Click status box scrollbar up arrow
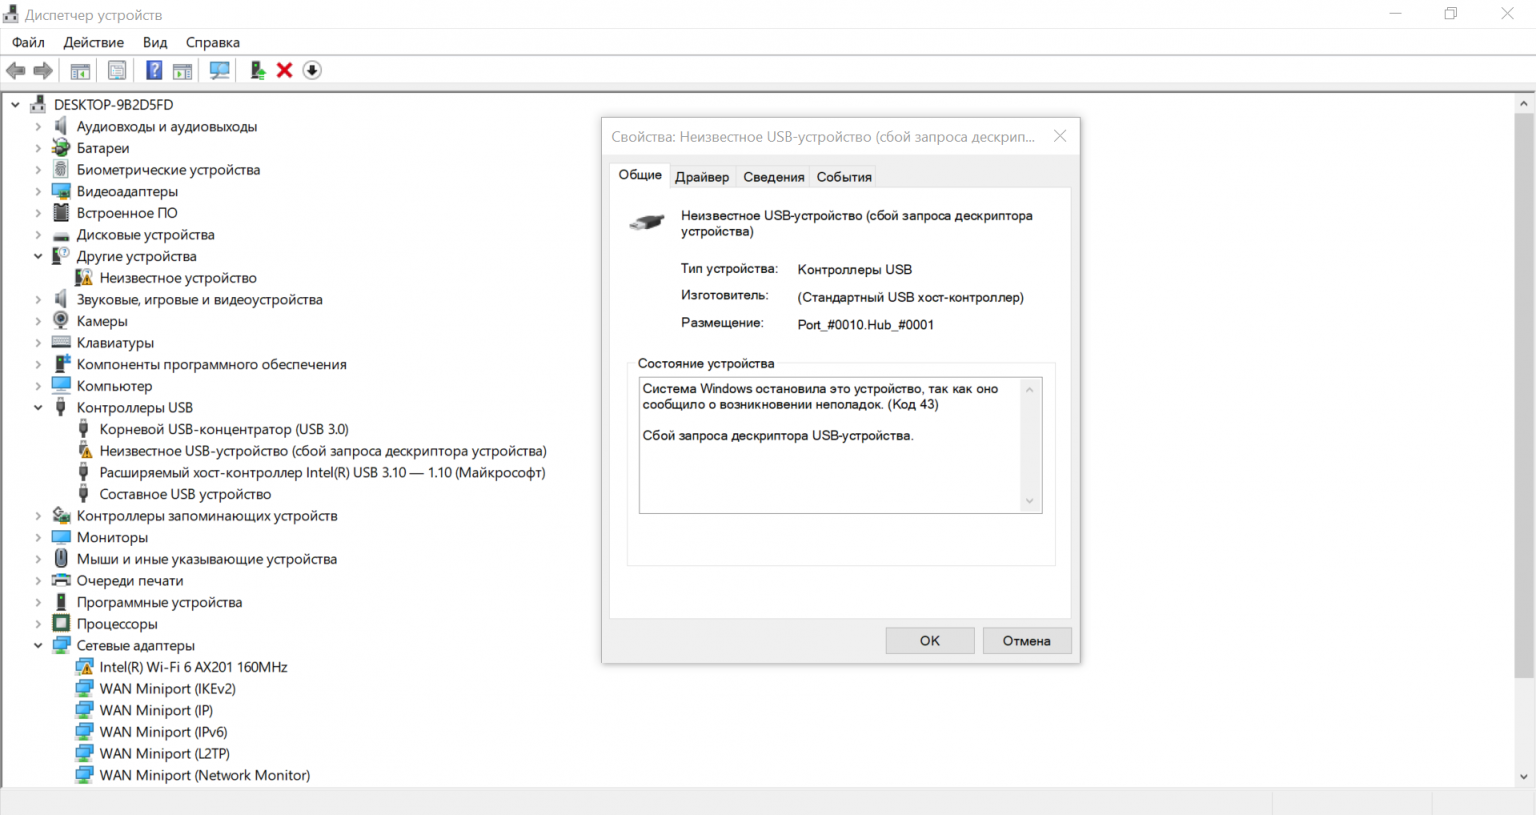 tap(1030, 389)
